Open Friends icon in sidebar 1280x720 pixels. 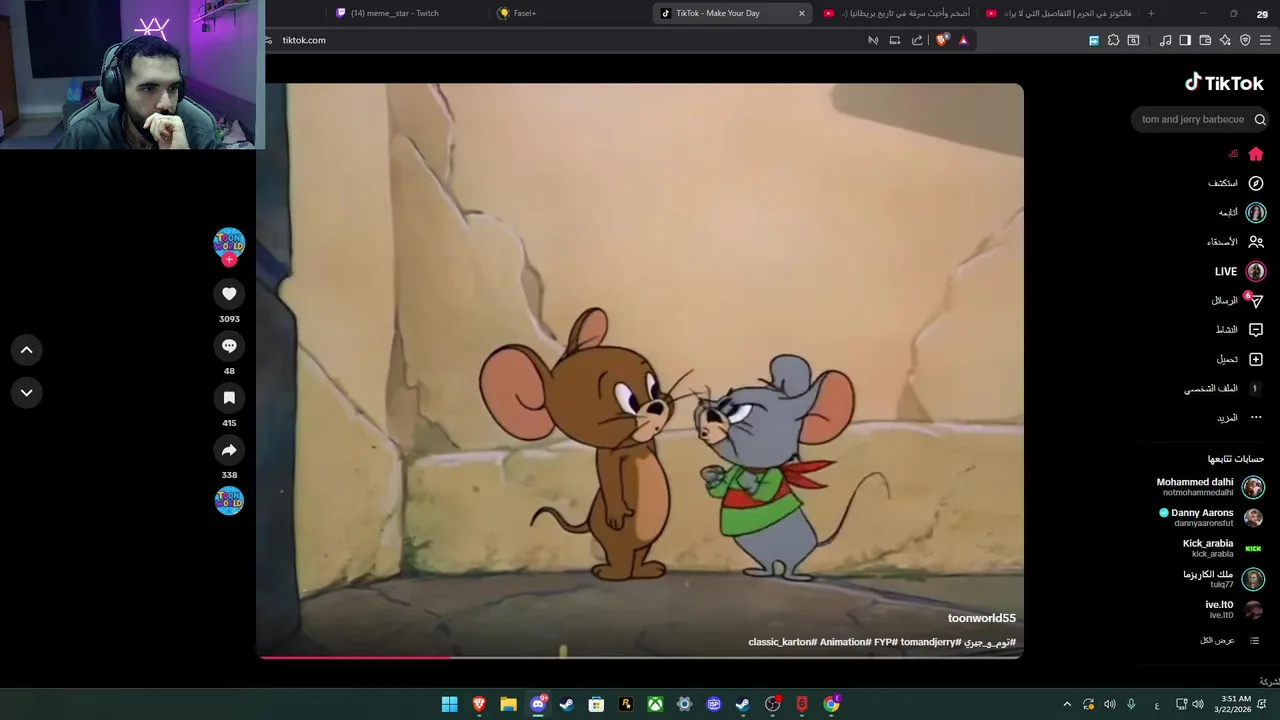(1256, 242)
